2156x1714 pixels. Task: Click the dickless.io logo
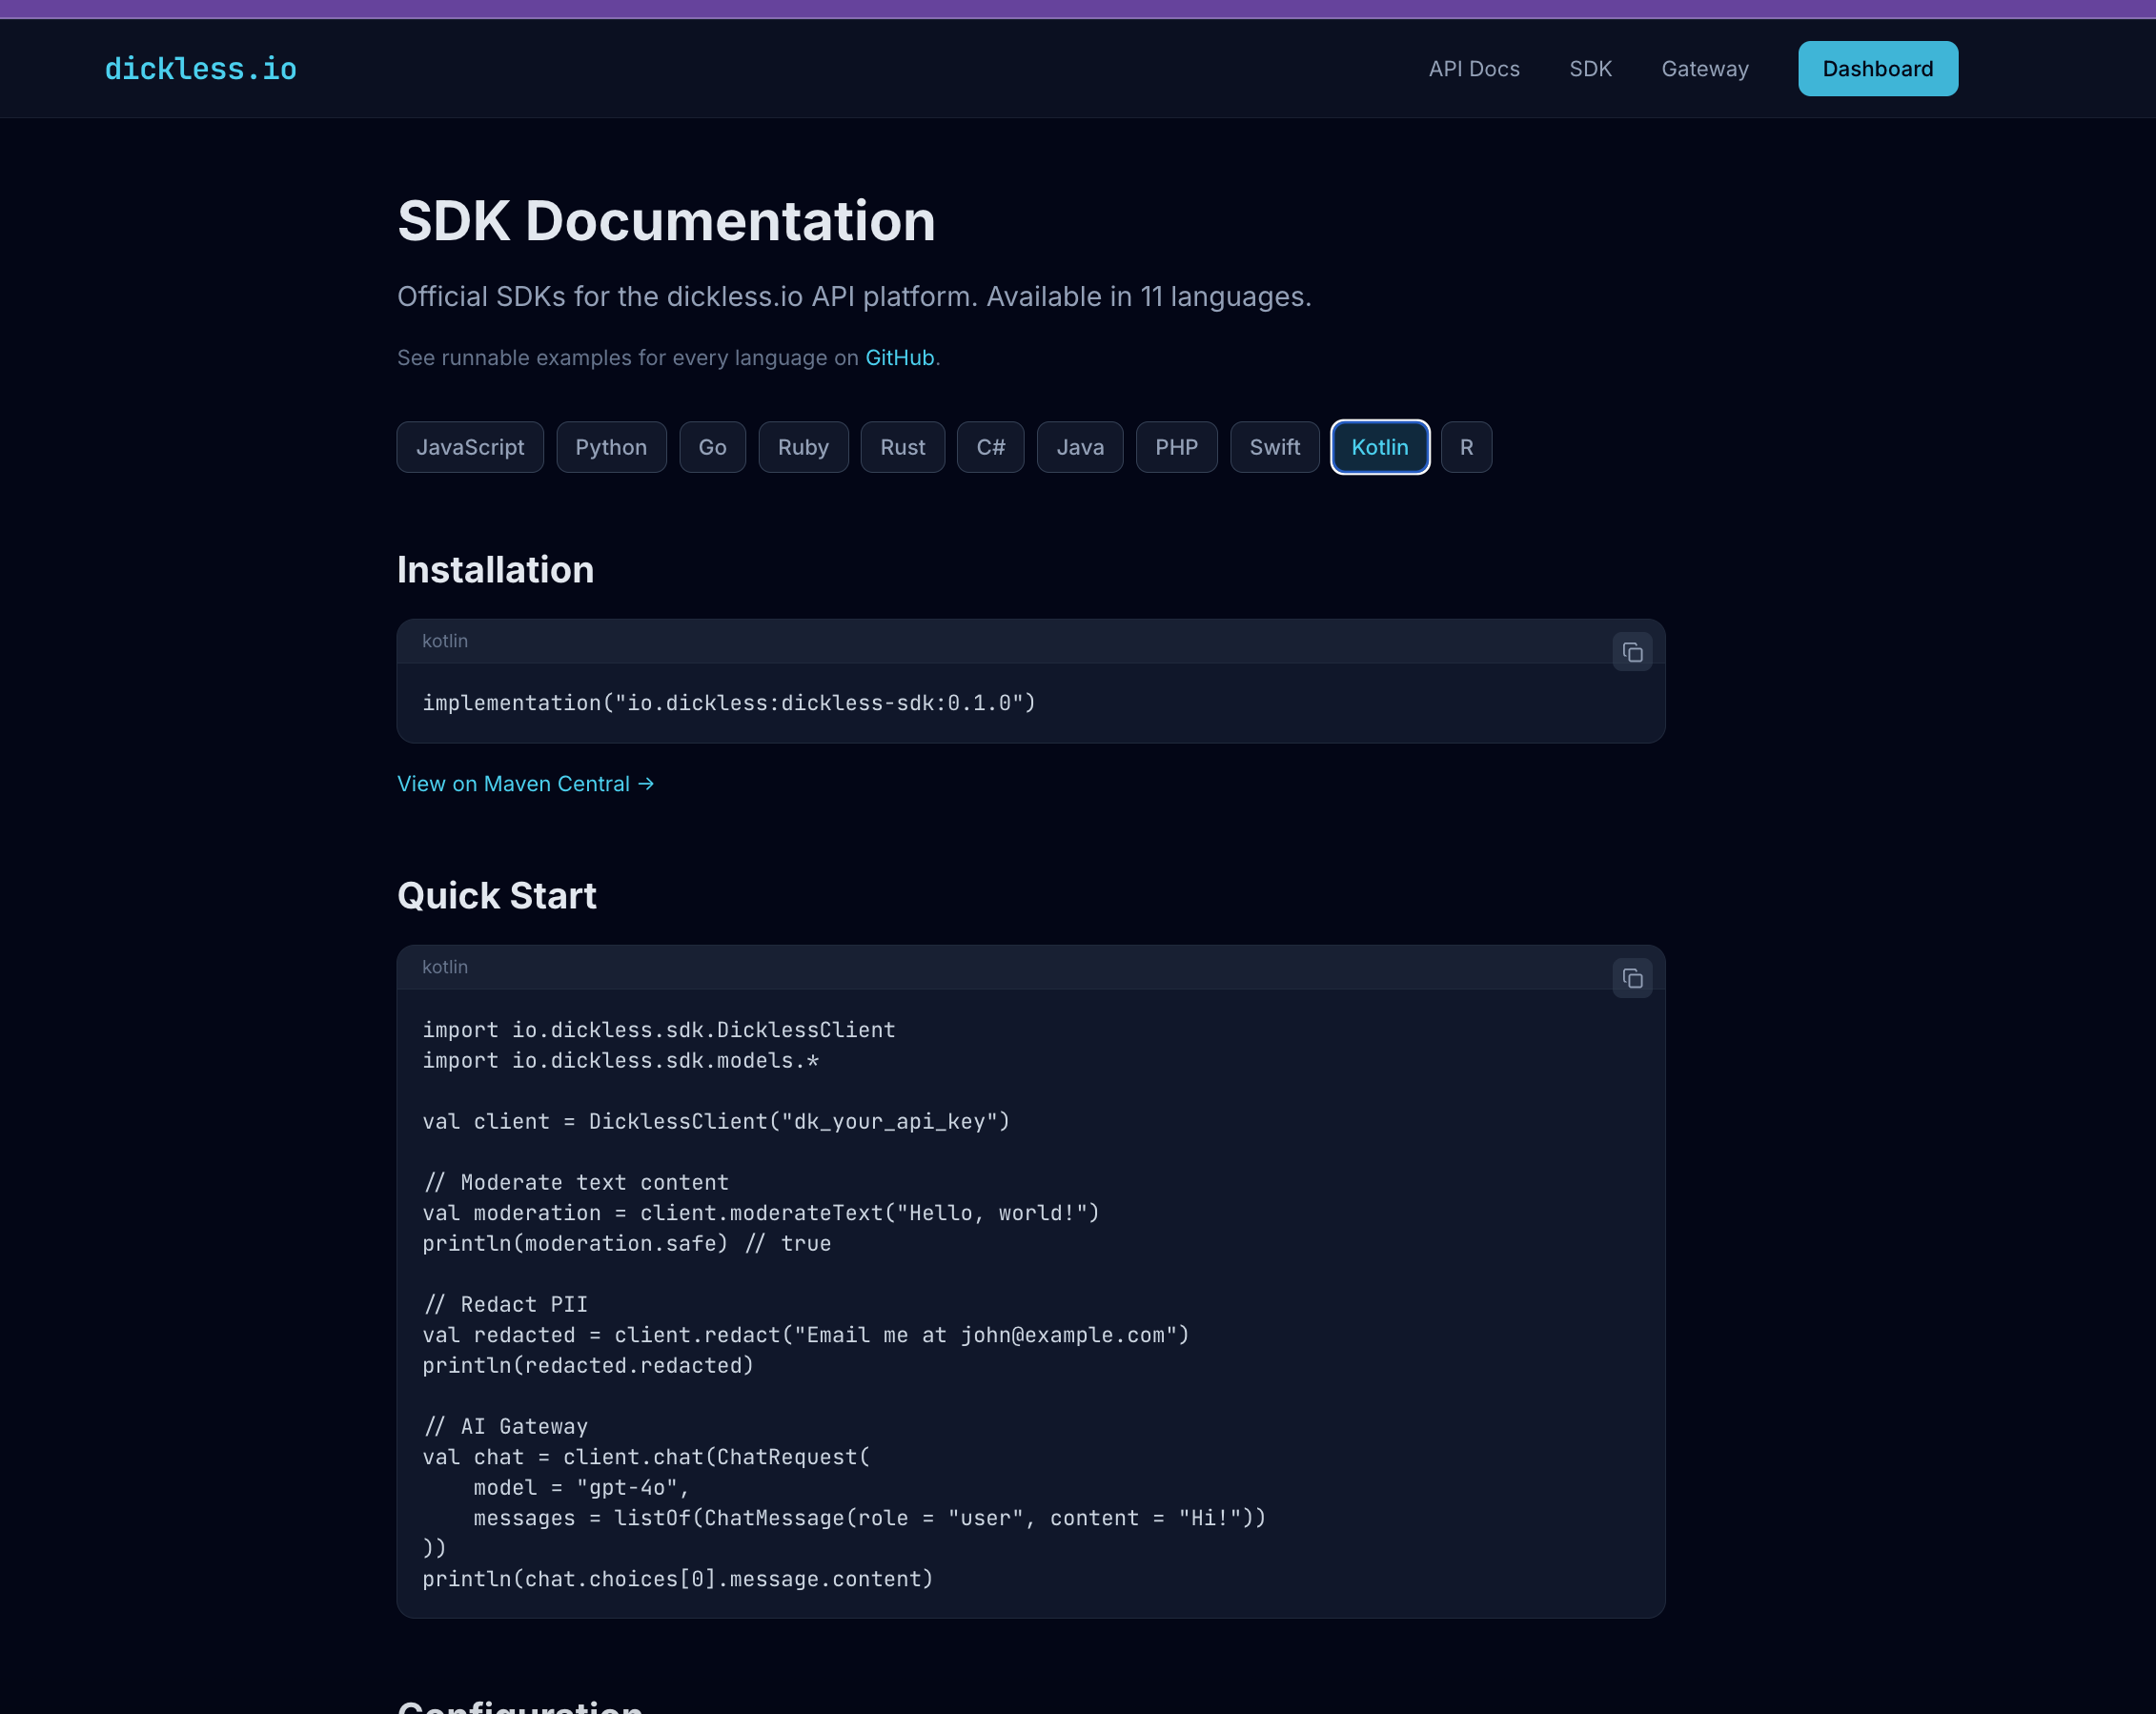pos(200,68)
